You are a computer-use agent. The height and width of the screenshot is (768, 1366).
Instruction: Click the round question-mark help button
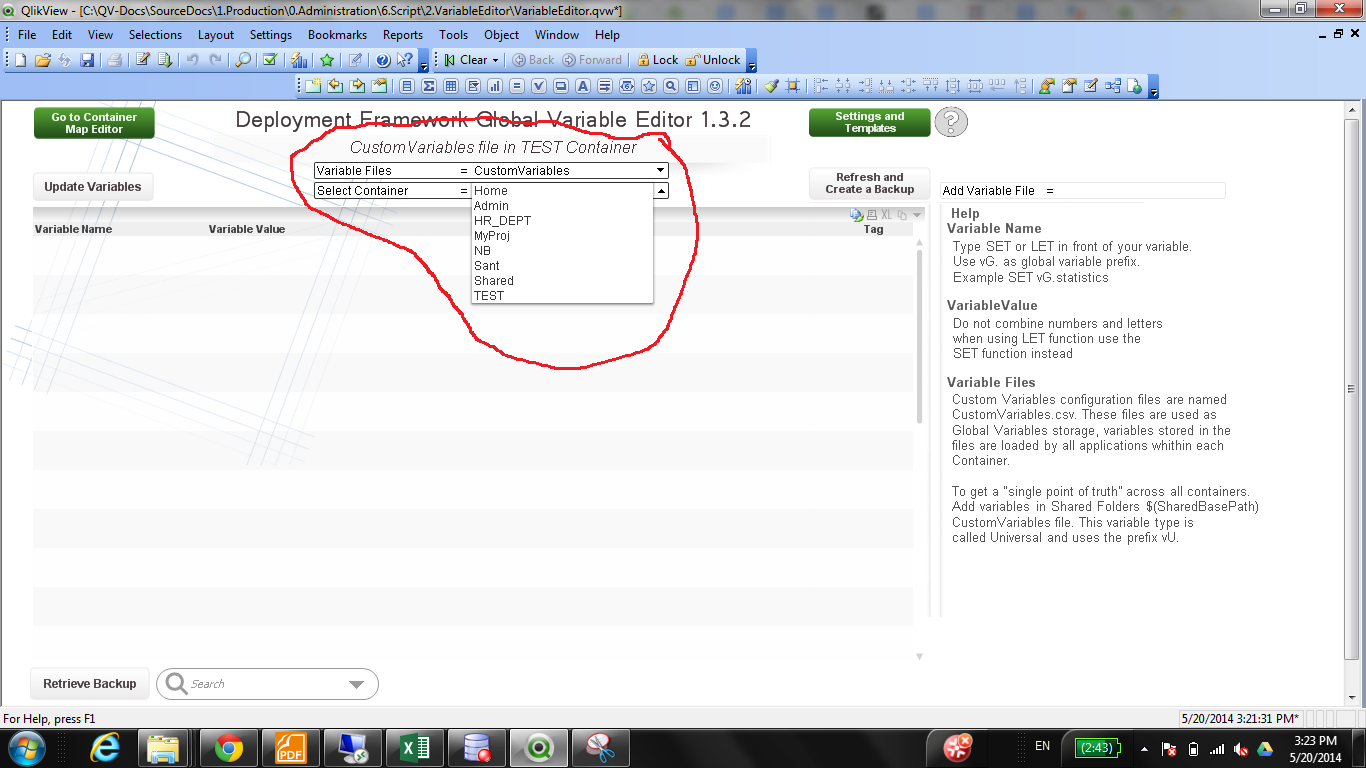[x=951, y=122]
